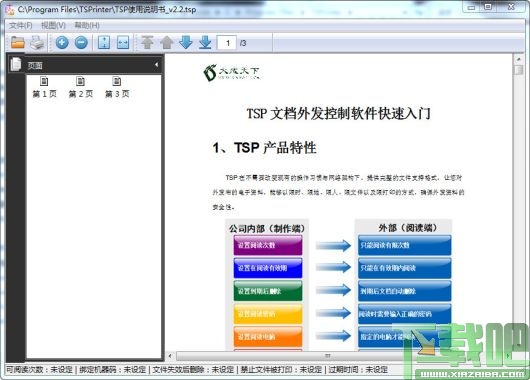Open the 帮助(H) menu
530x380 pixels.
coord(87,25)
